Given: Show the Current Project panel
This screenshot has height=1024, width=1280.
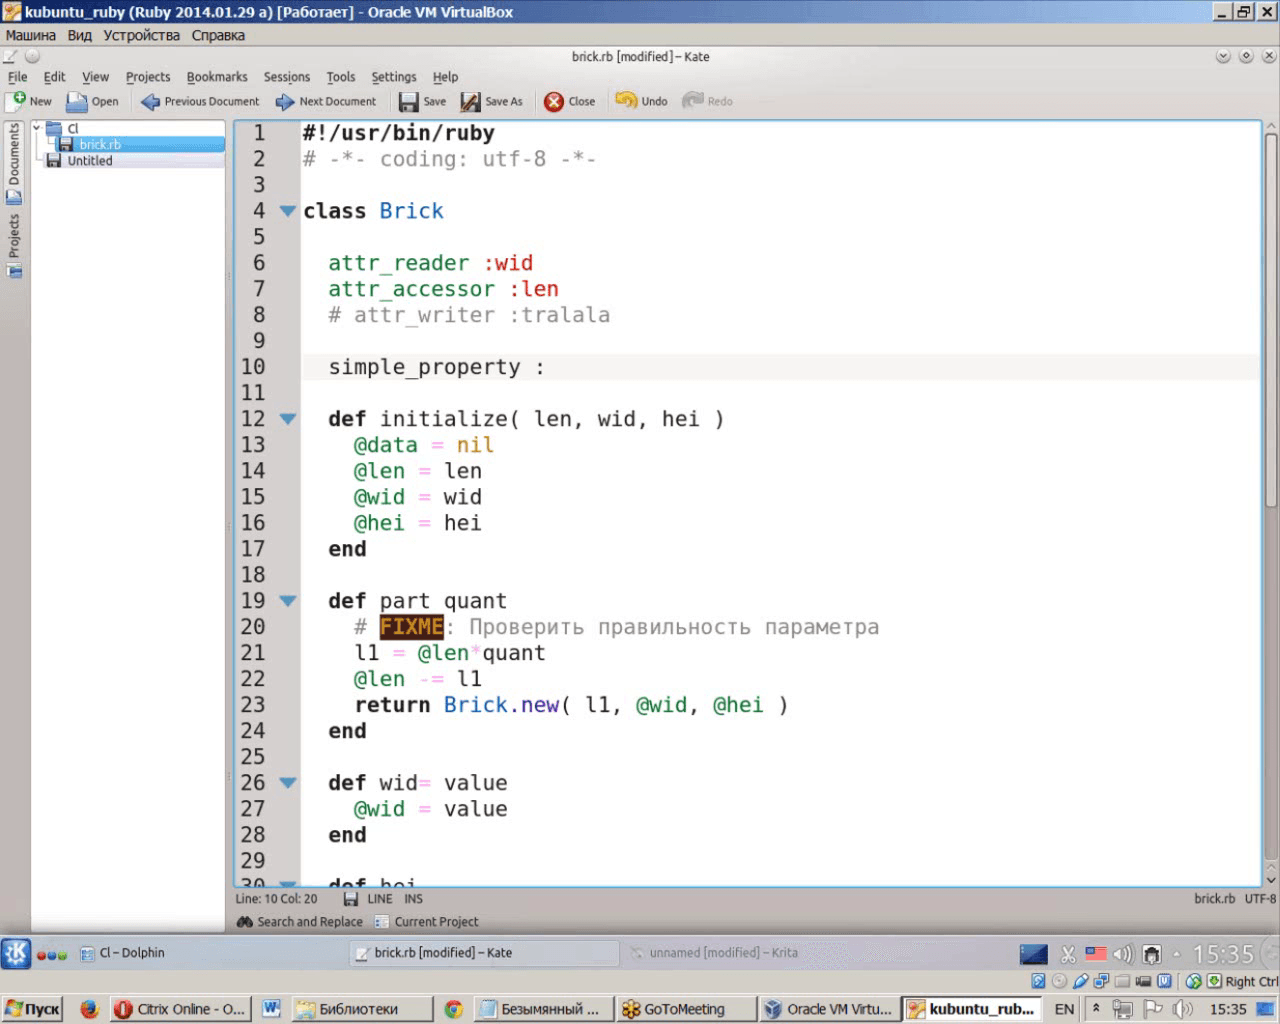Looking at the screenshot, I should pyautogui.click(x=427, y=922).
